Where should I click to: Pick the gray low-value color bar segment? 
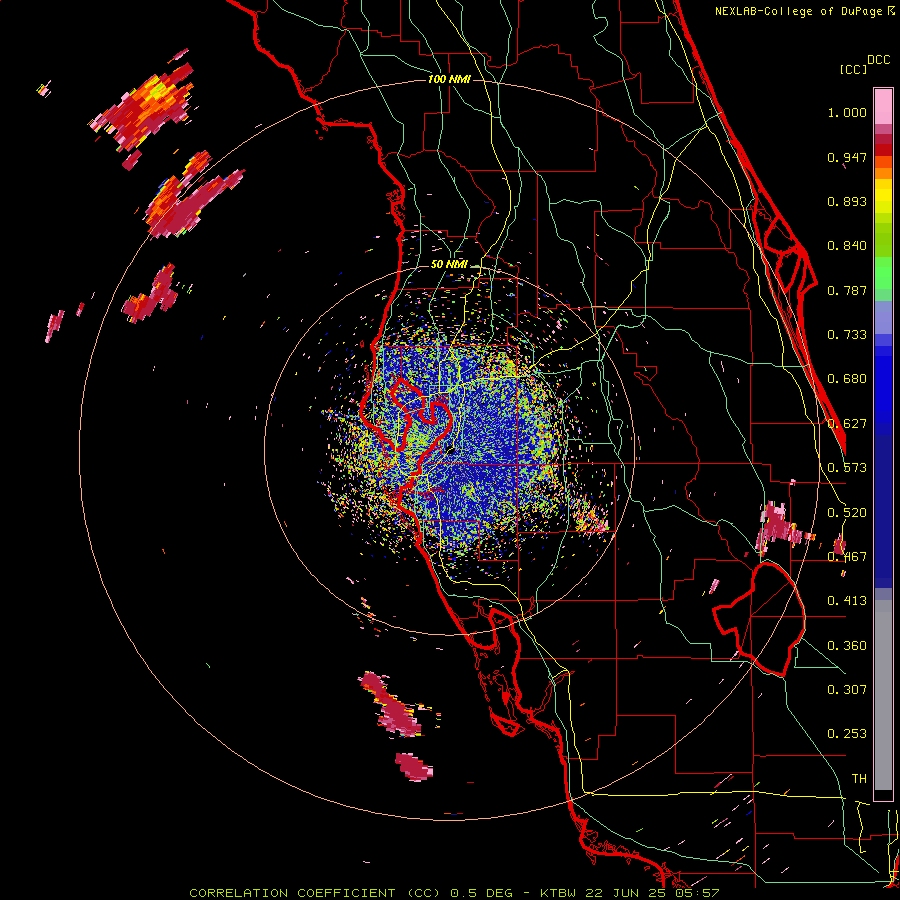883,695
